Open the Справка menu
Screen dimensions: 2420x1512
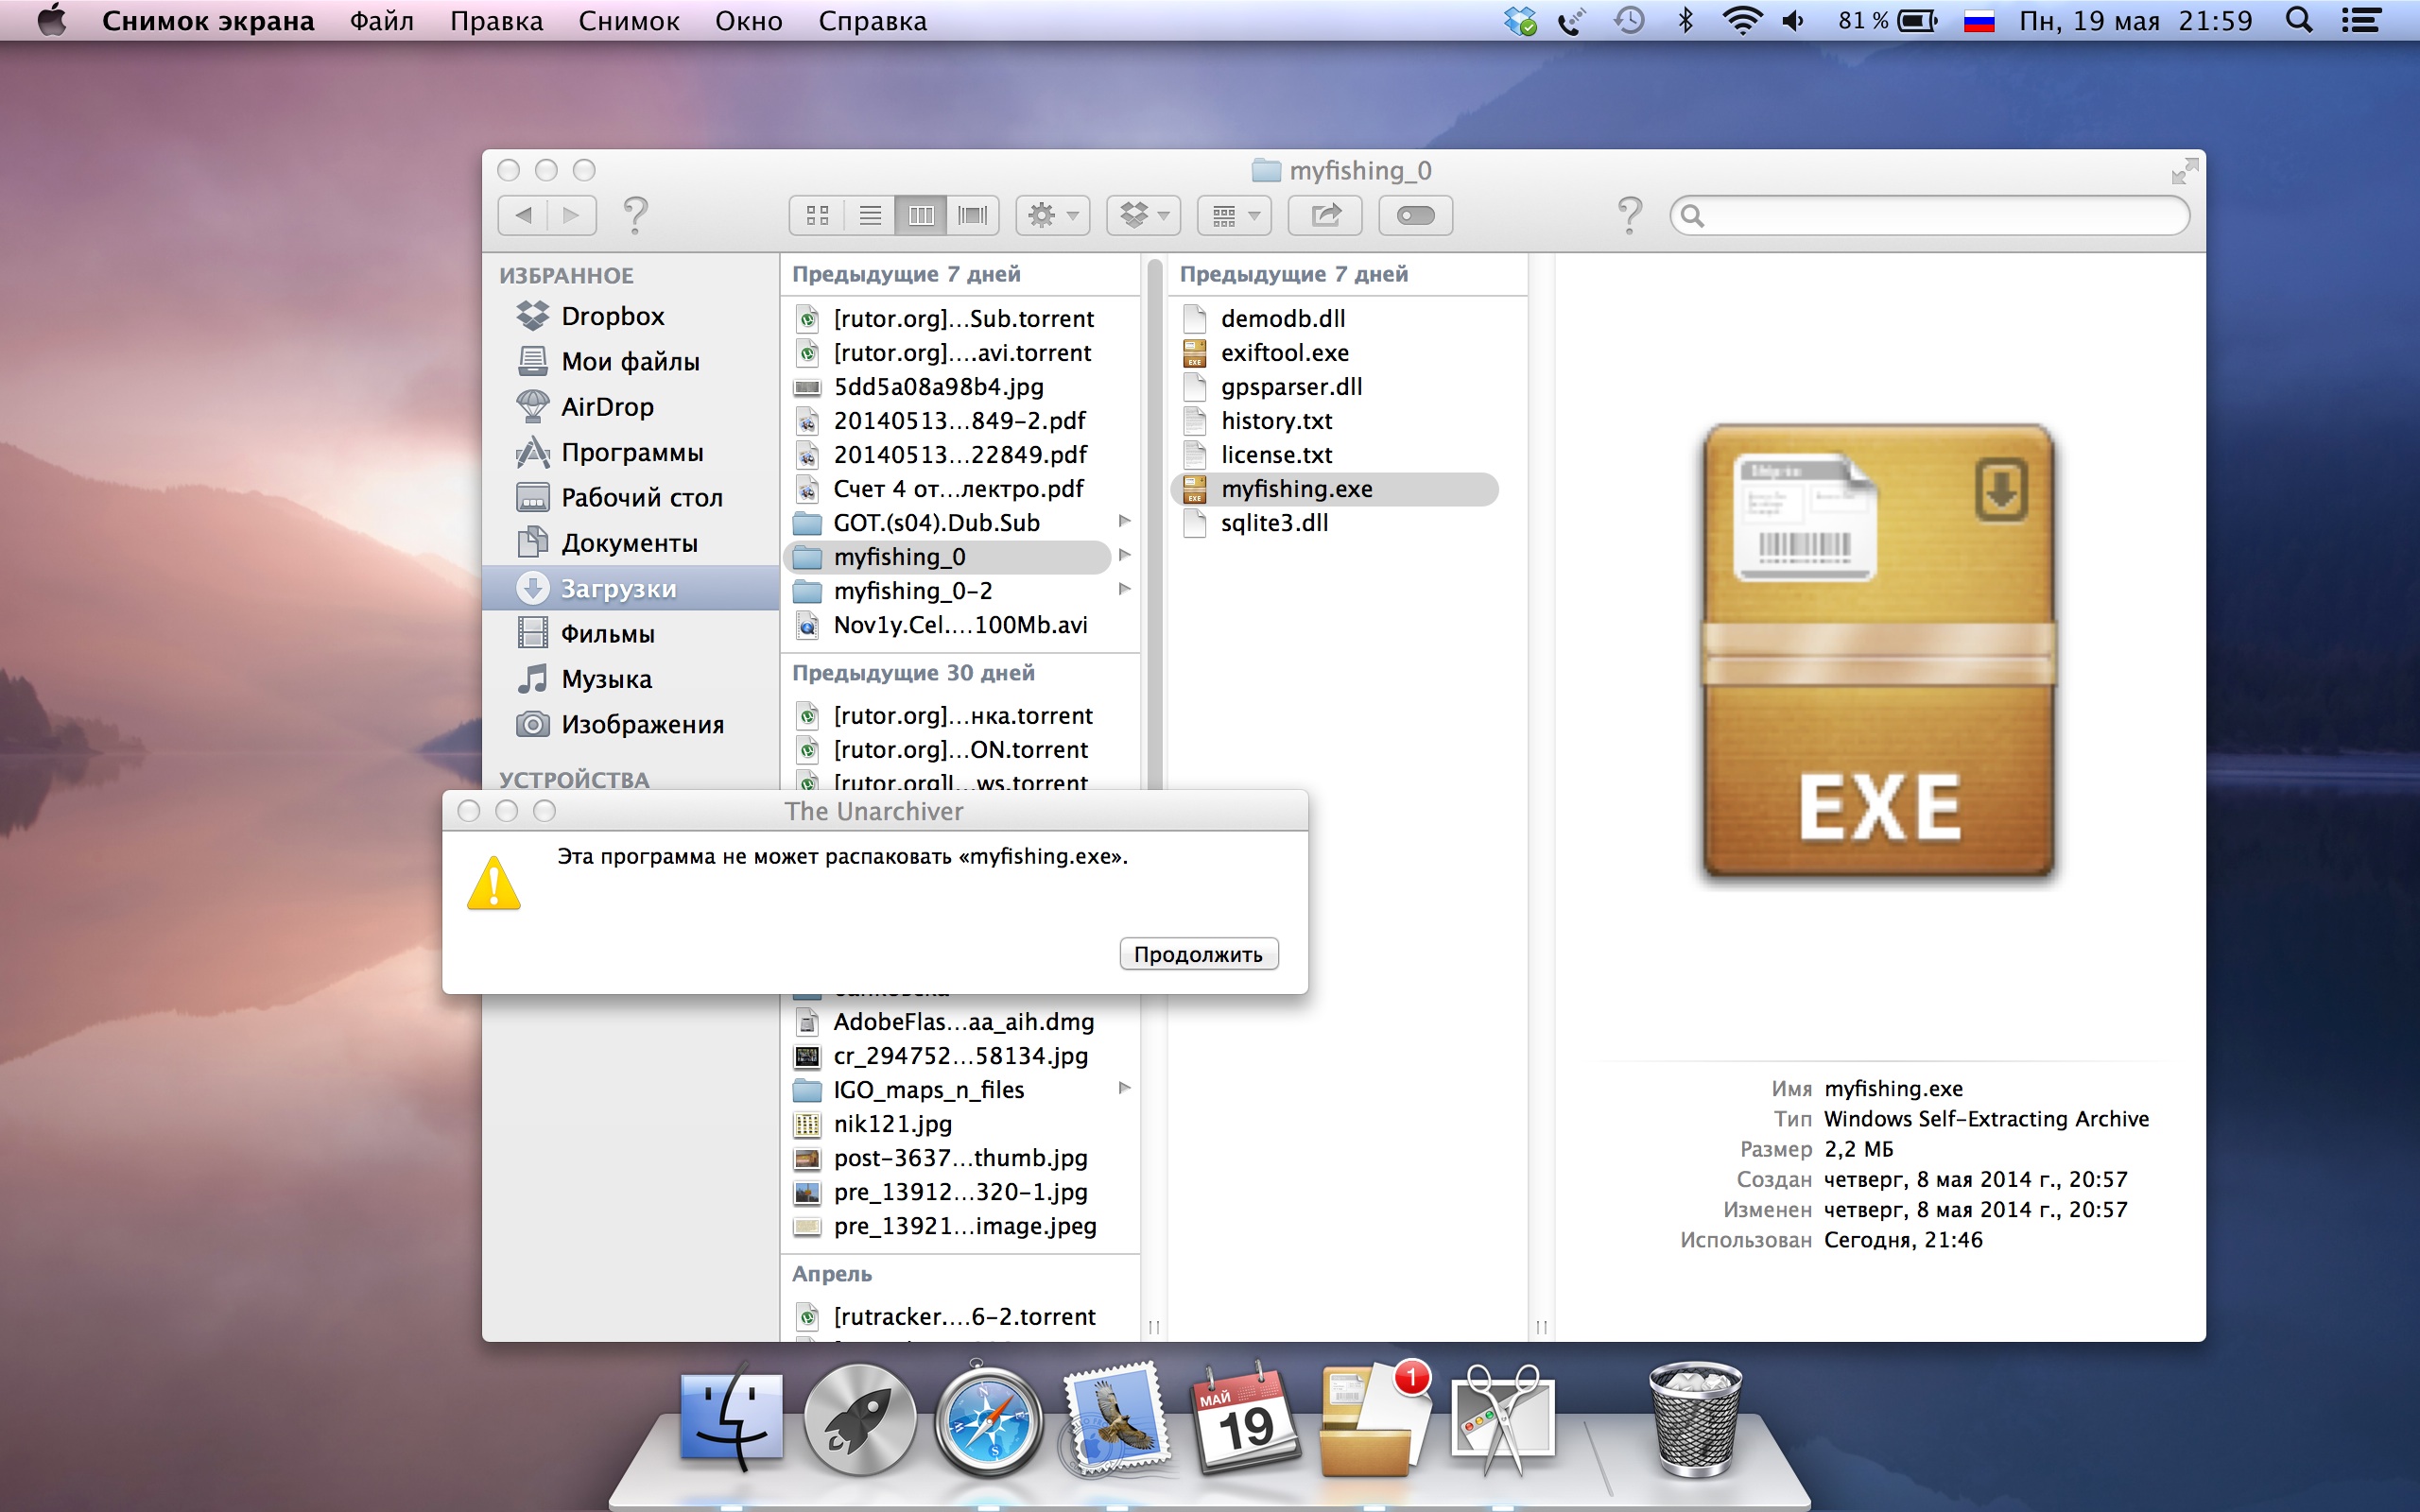click(x=872, y=21)
